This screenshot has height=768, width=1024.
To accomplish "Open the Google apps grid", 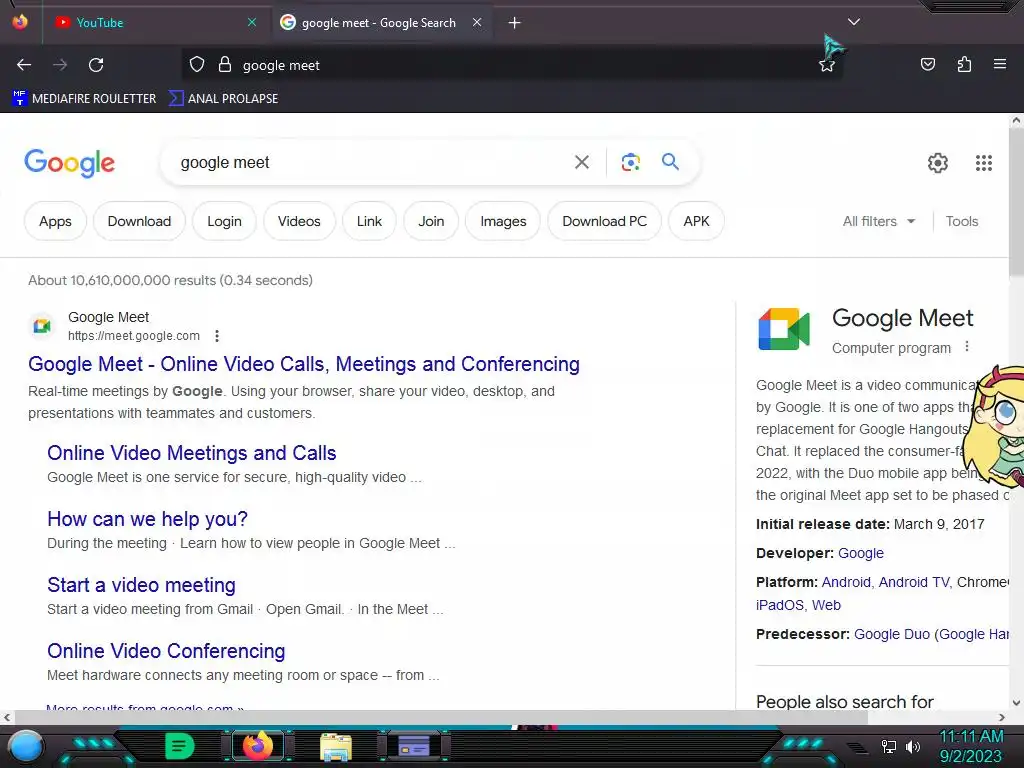I will pos(984,163).
